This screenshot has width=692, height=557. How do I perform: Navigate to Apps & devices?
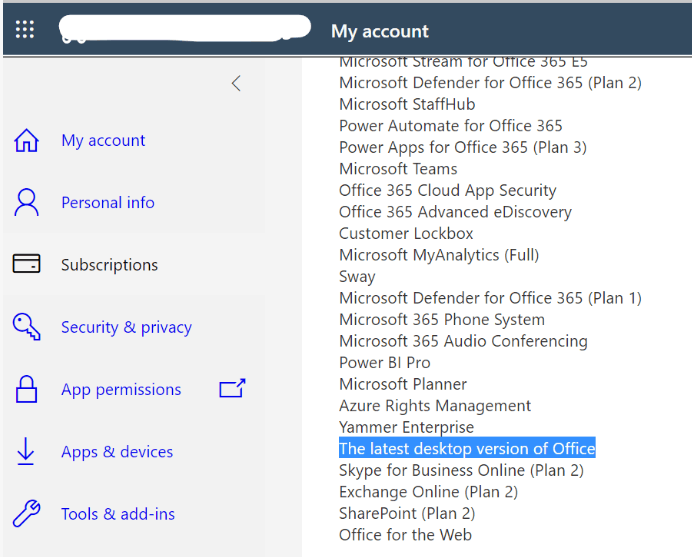117,452
